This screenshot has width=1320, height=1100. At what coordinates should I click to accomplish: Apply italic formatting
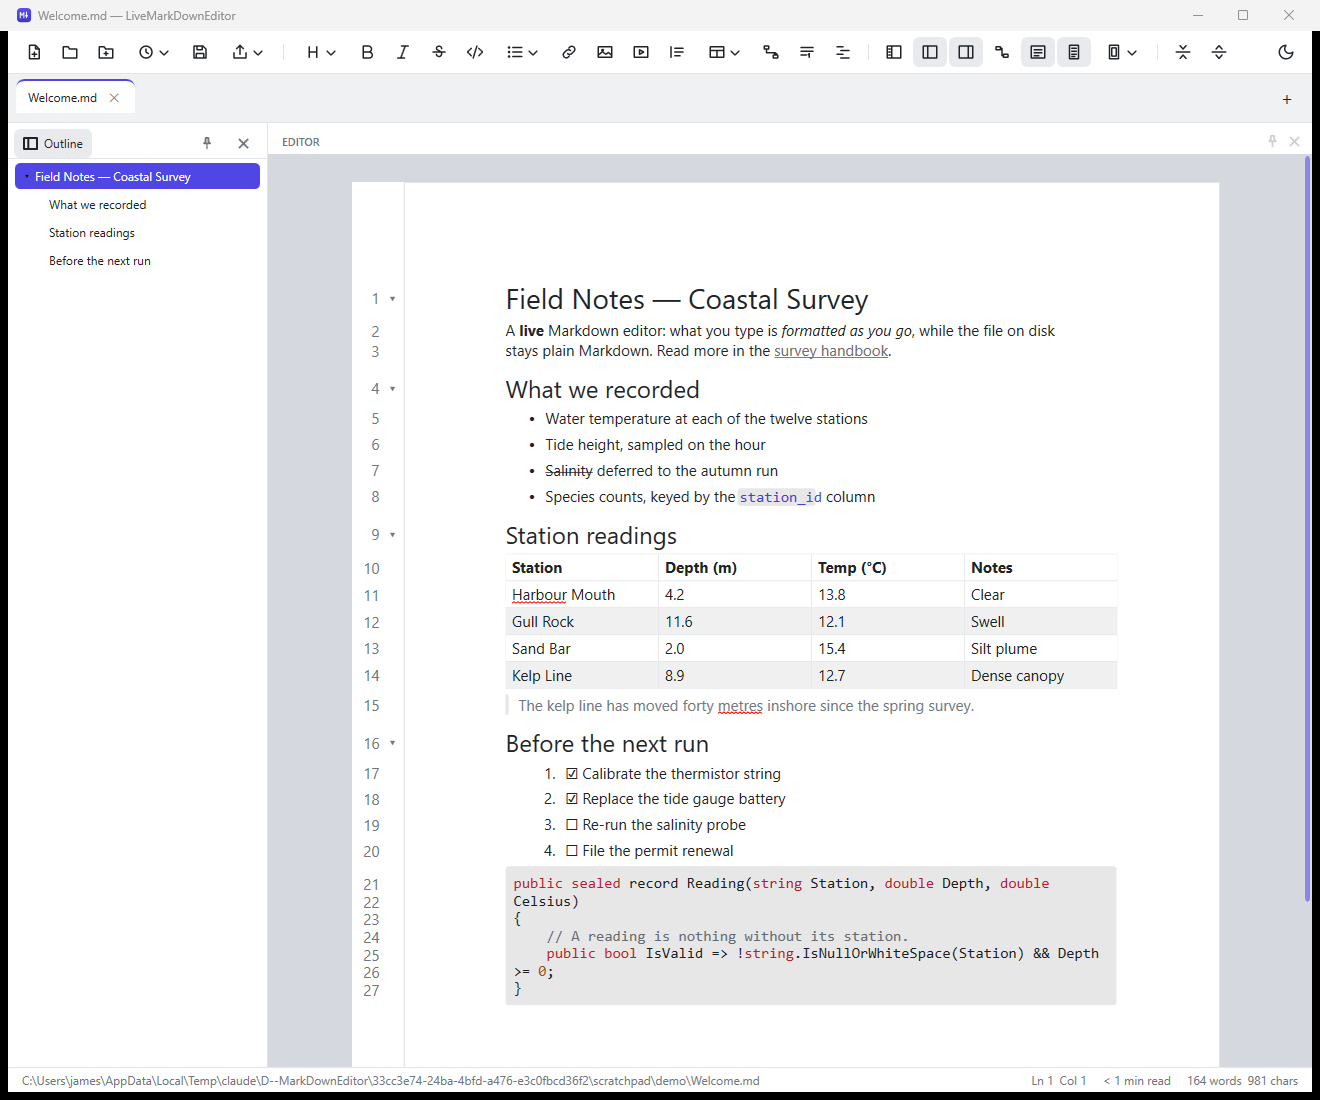(x=403, y=52)
